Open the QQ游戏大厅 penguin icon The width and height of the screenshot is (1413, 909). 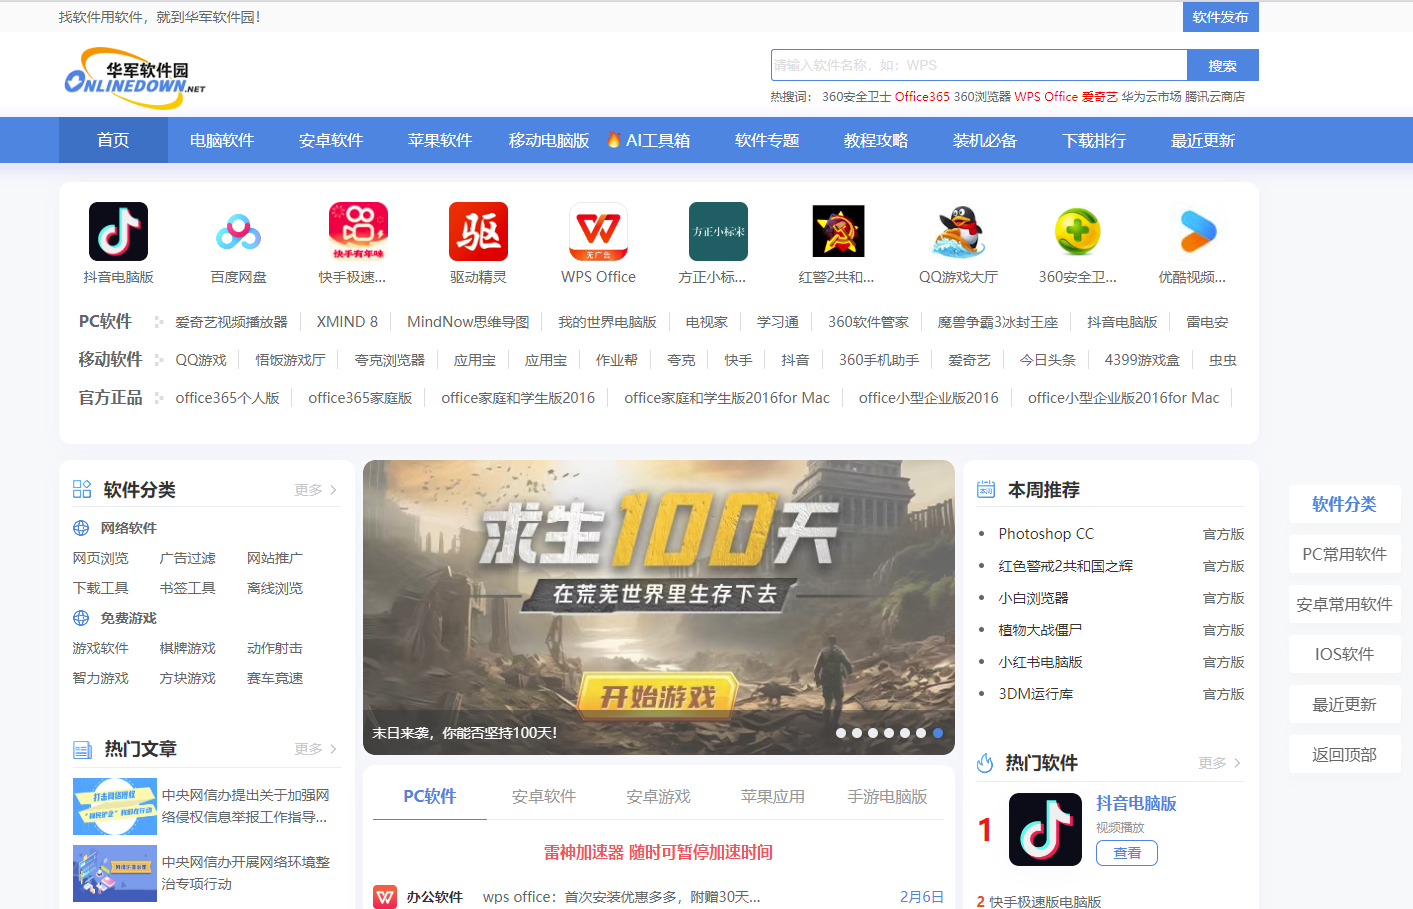958,231
